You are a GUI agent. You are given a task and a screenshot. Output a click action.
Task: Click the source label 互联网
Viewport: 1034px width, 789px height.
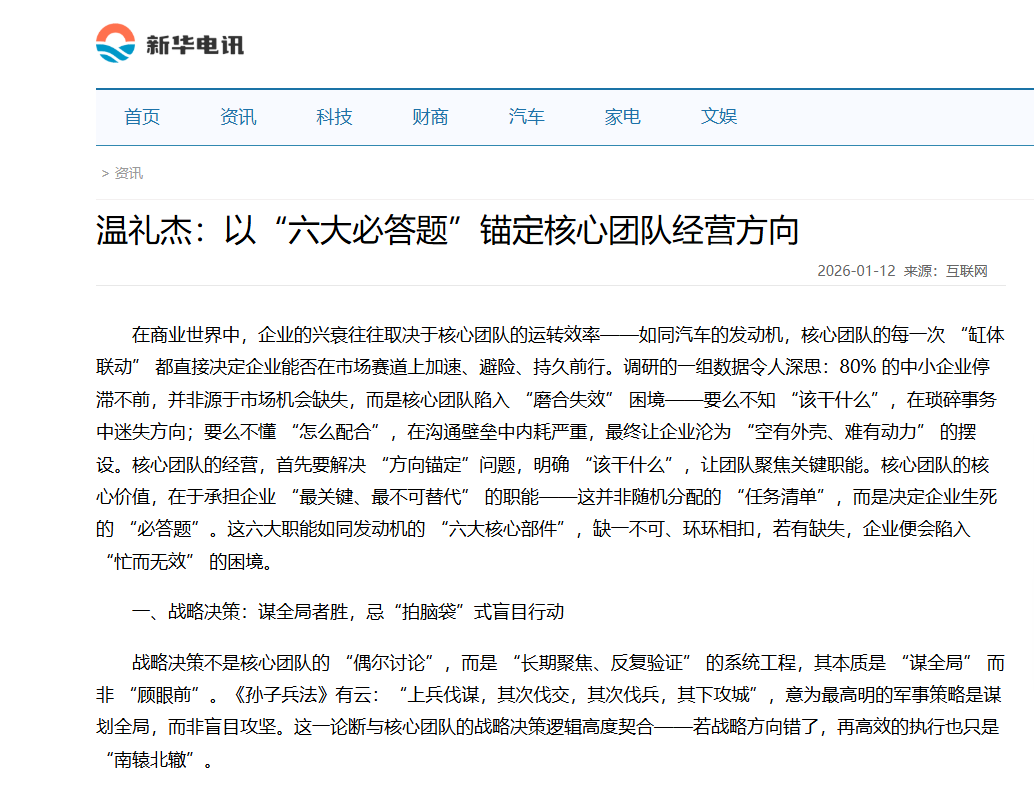click(967, 270)
